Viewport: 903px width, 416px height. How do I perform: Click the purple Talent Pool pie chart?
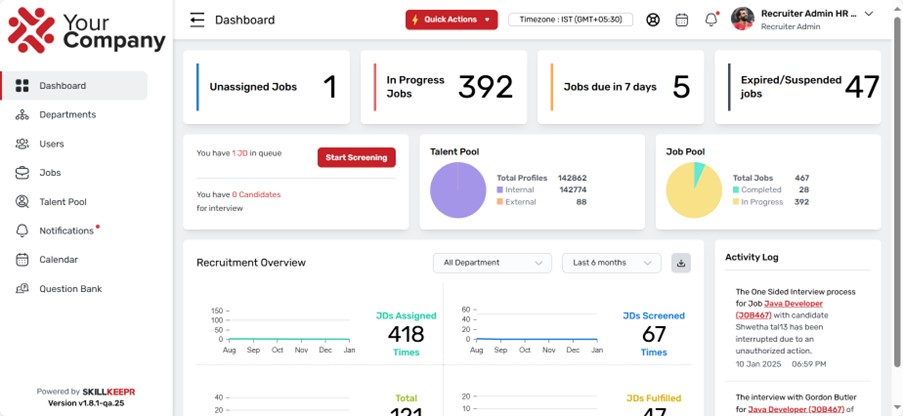[x=458, y=190]
